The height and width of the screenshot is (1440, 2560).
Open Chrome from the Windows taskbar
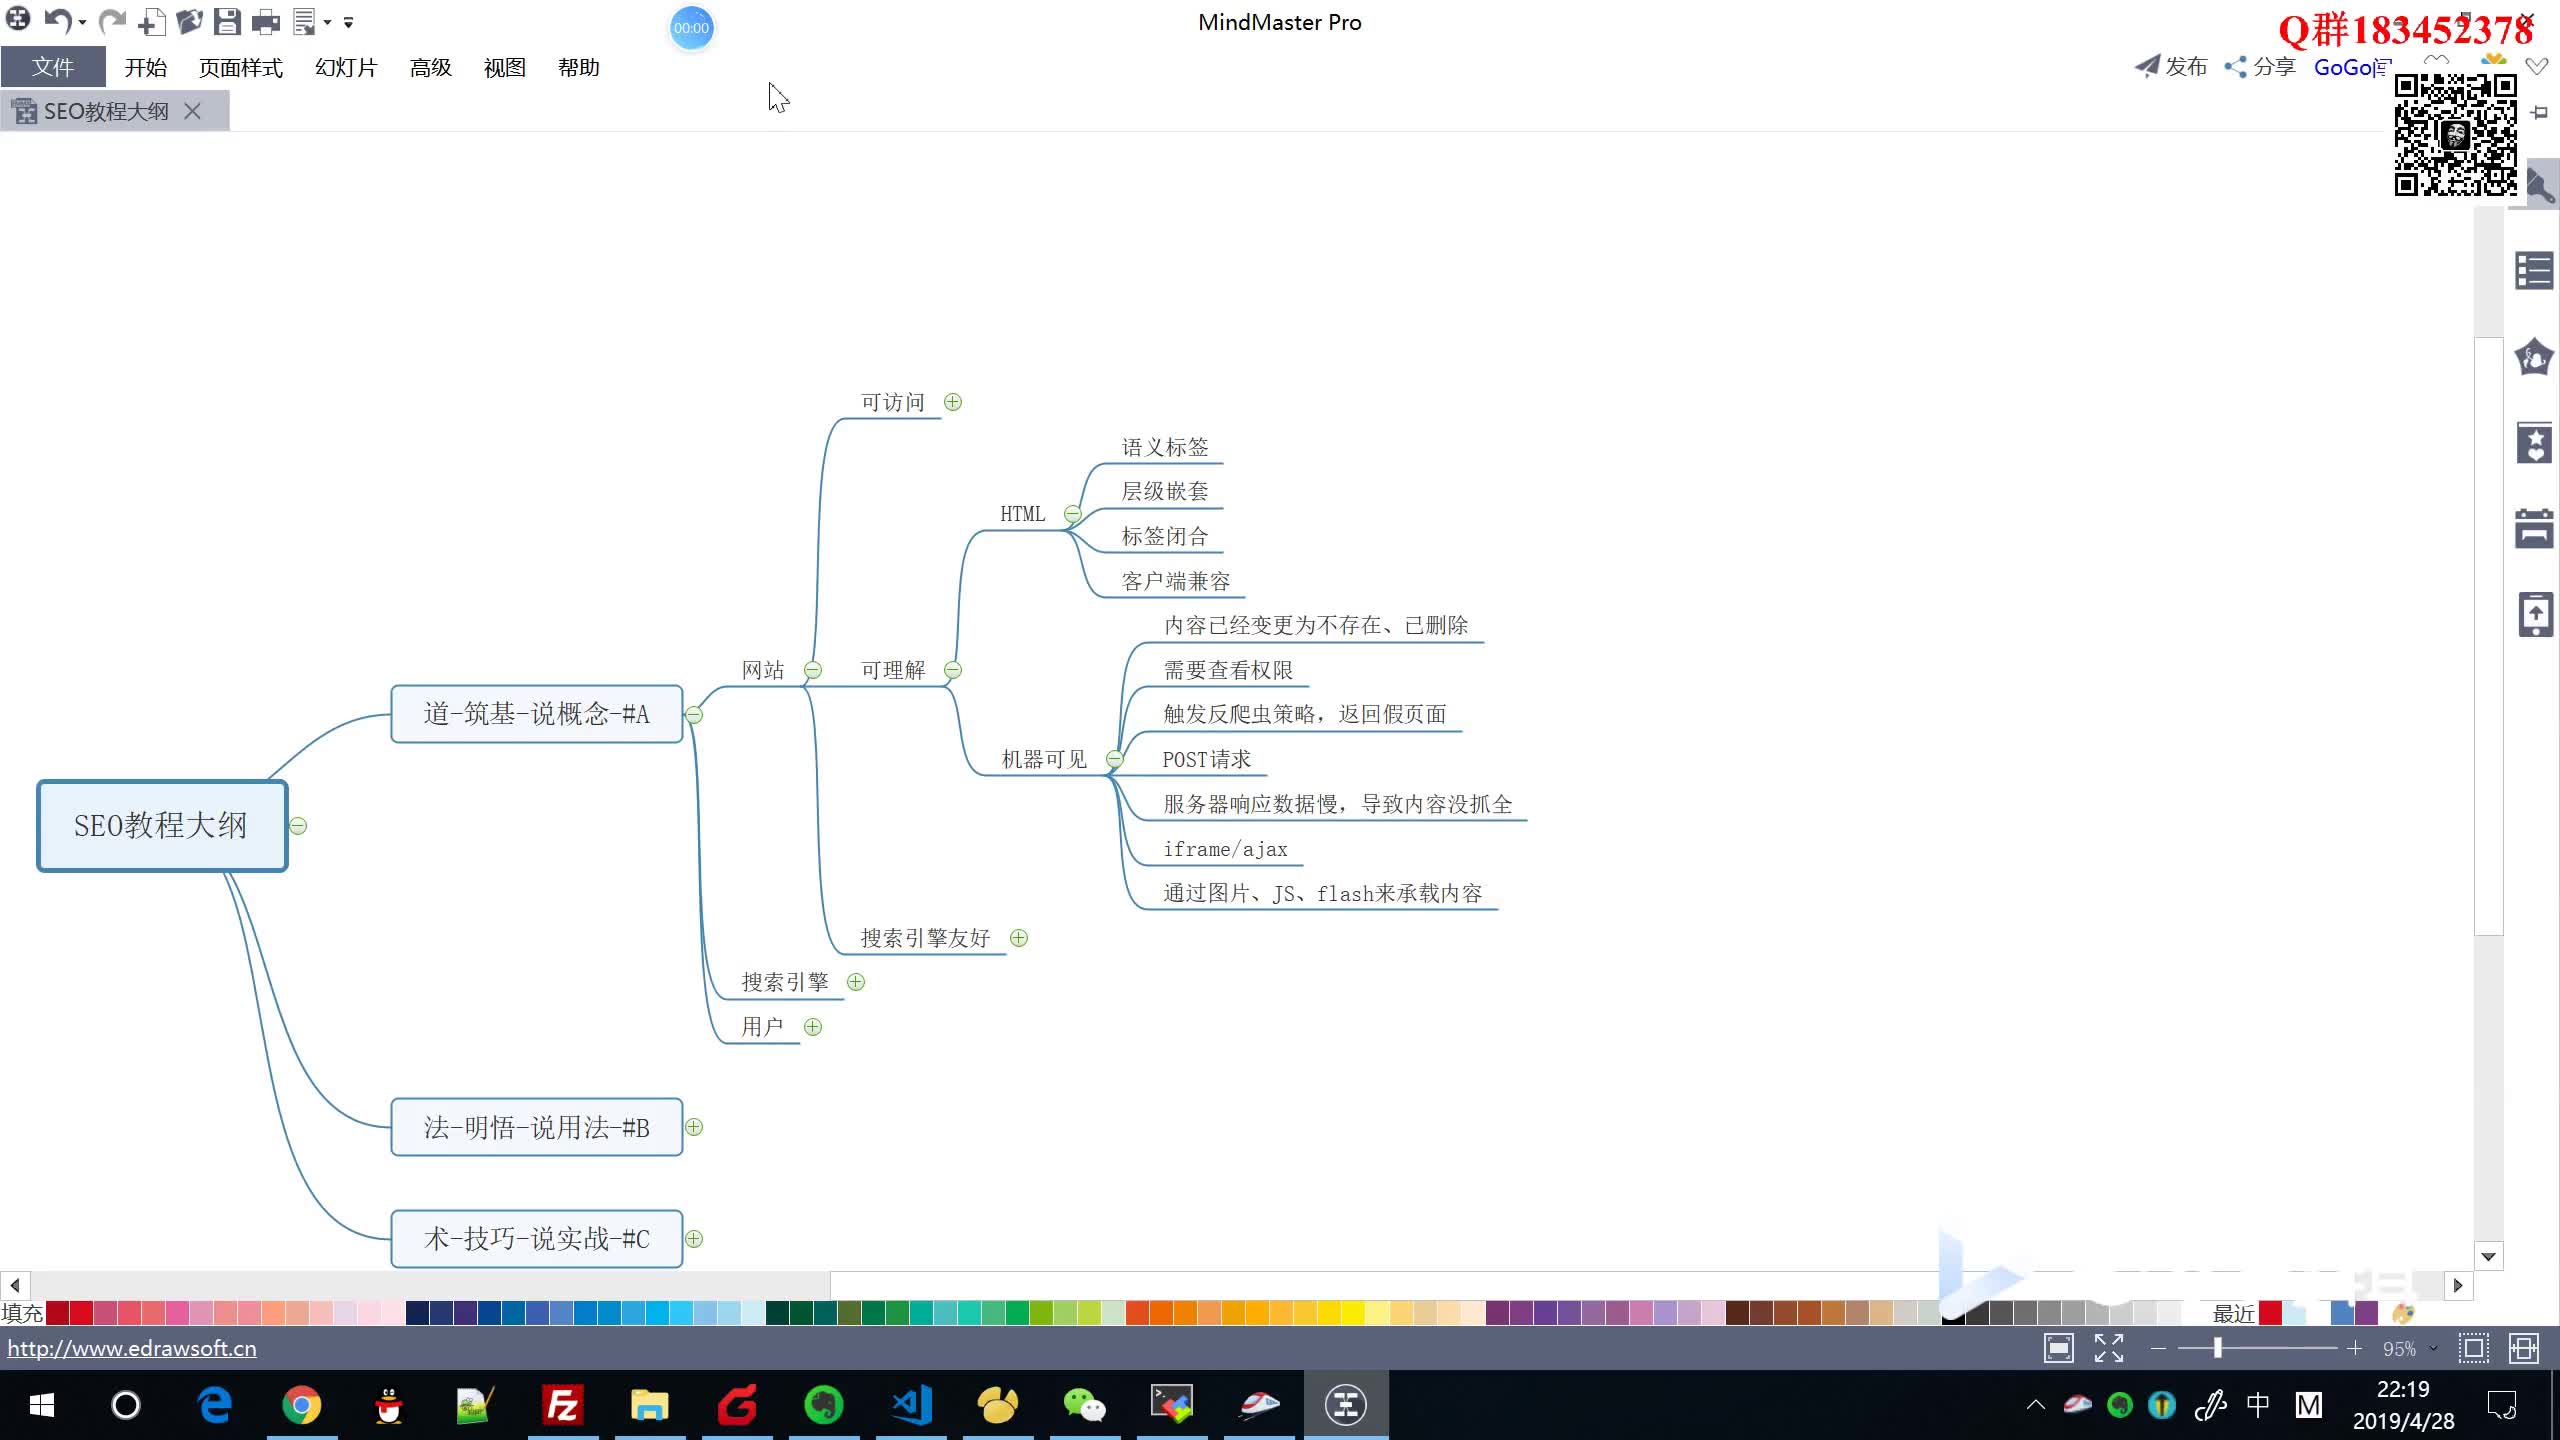[x=301, y=1405]
